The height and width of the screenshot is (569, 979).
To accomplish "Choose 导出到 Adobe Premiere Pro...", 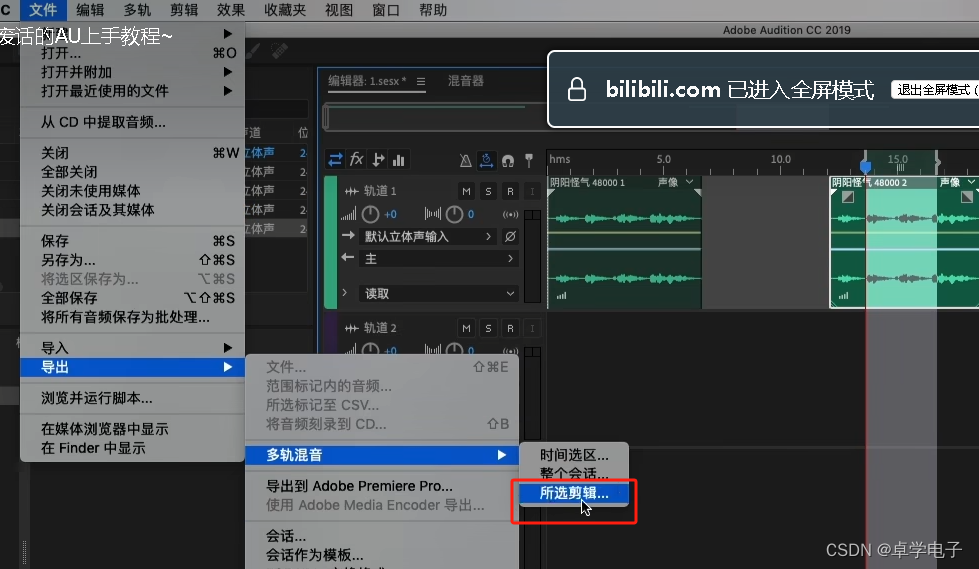I will click(381, 486).
